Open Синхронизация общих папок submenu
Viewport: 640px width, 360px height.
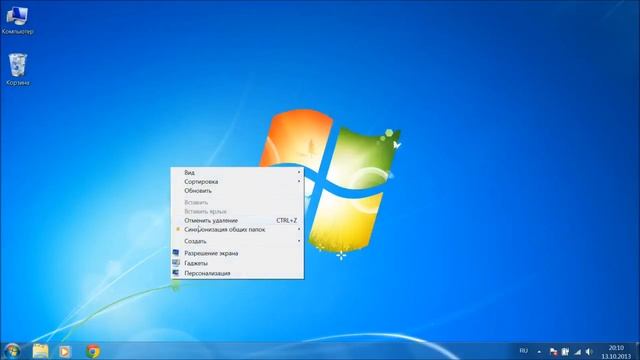click(237, 229)
